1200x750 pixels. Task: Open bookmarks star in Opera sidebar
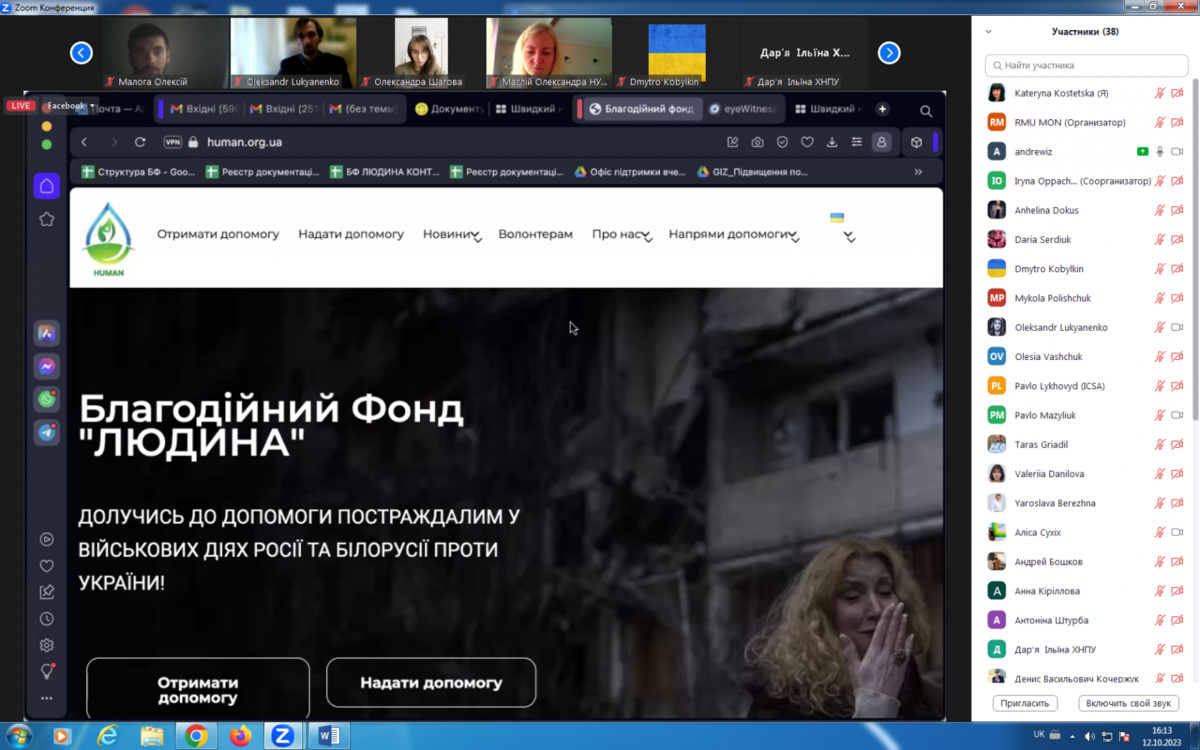pyautogui.click(x=46, y=219)
